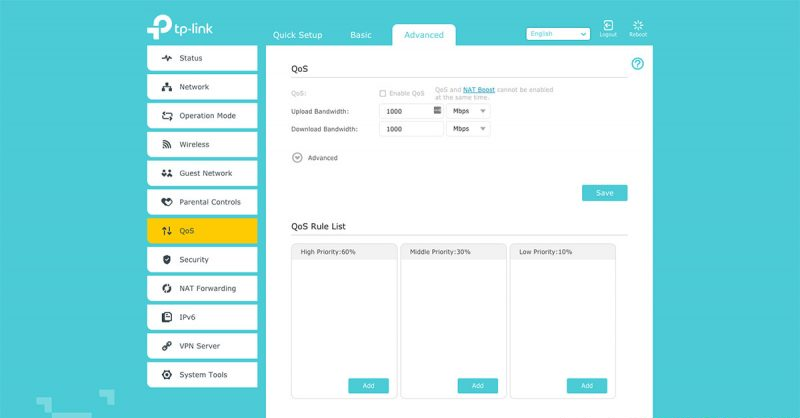Click the Upload Bandwidth input field
This screenshot has width=800, height=418.
pos(406,110)
